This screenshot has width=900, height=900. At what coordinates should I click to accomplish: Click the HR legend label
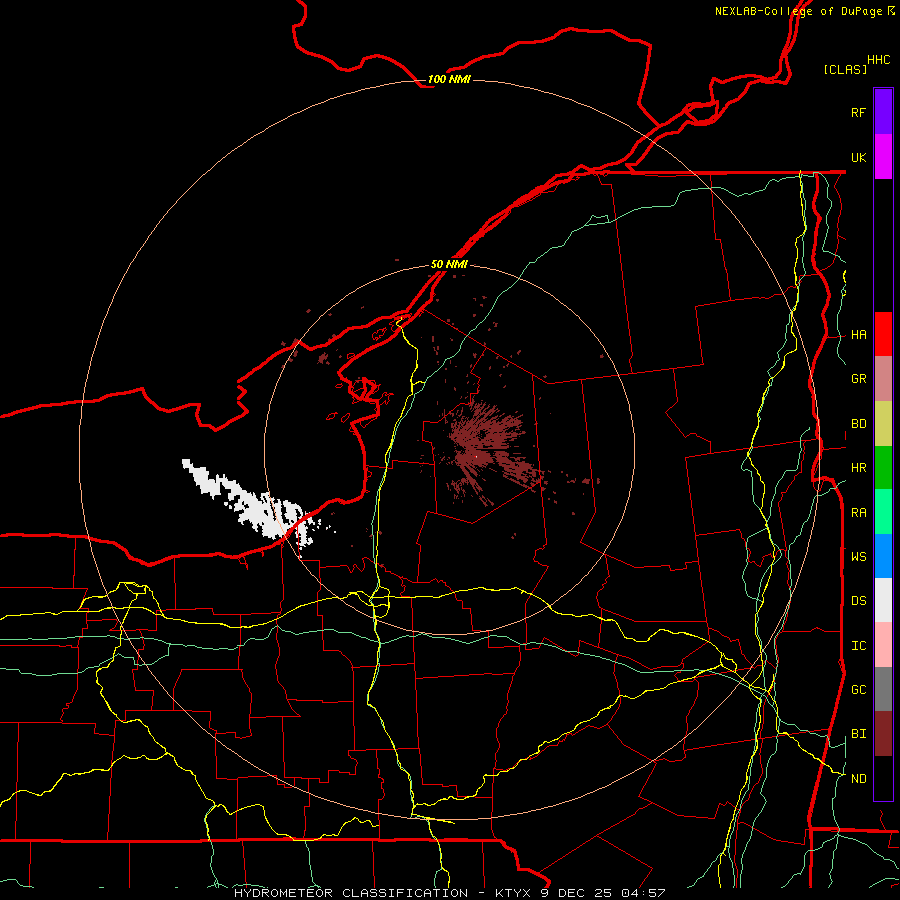tap(858, 468)
